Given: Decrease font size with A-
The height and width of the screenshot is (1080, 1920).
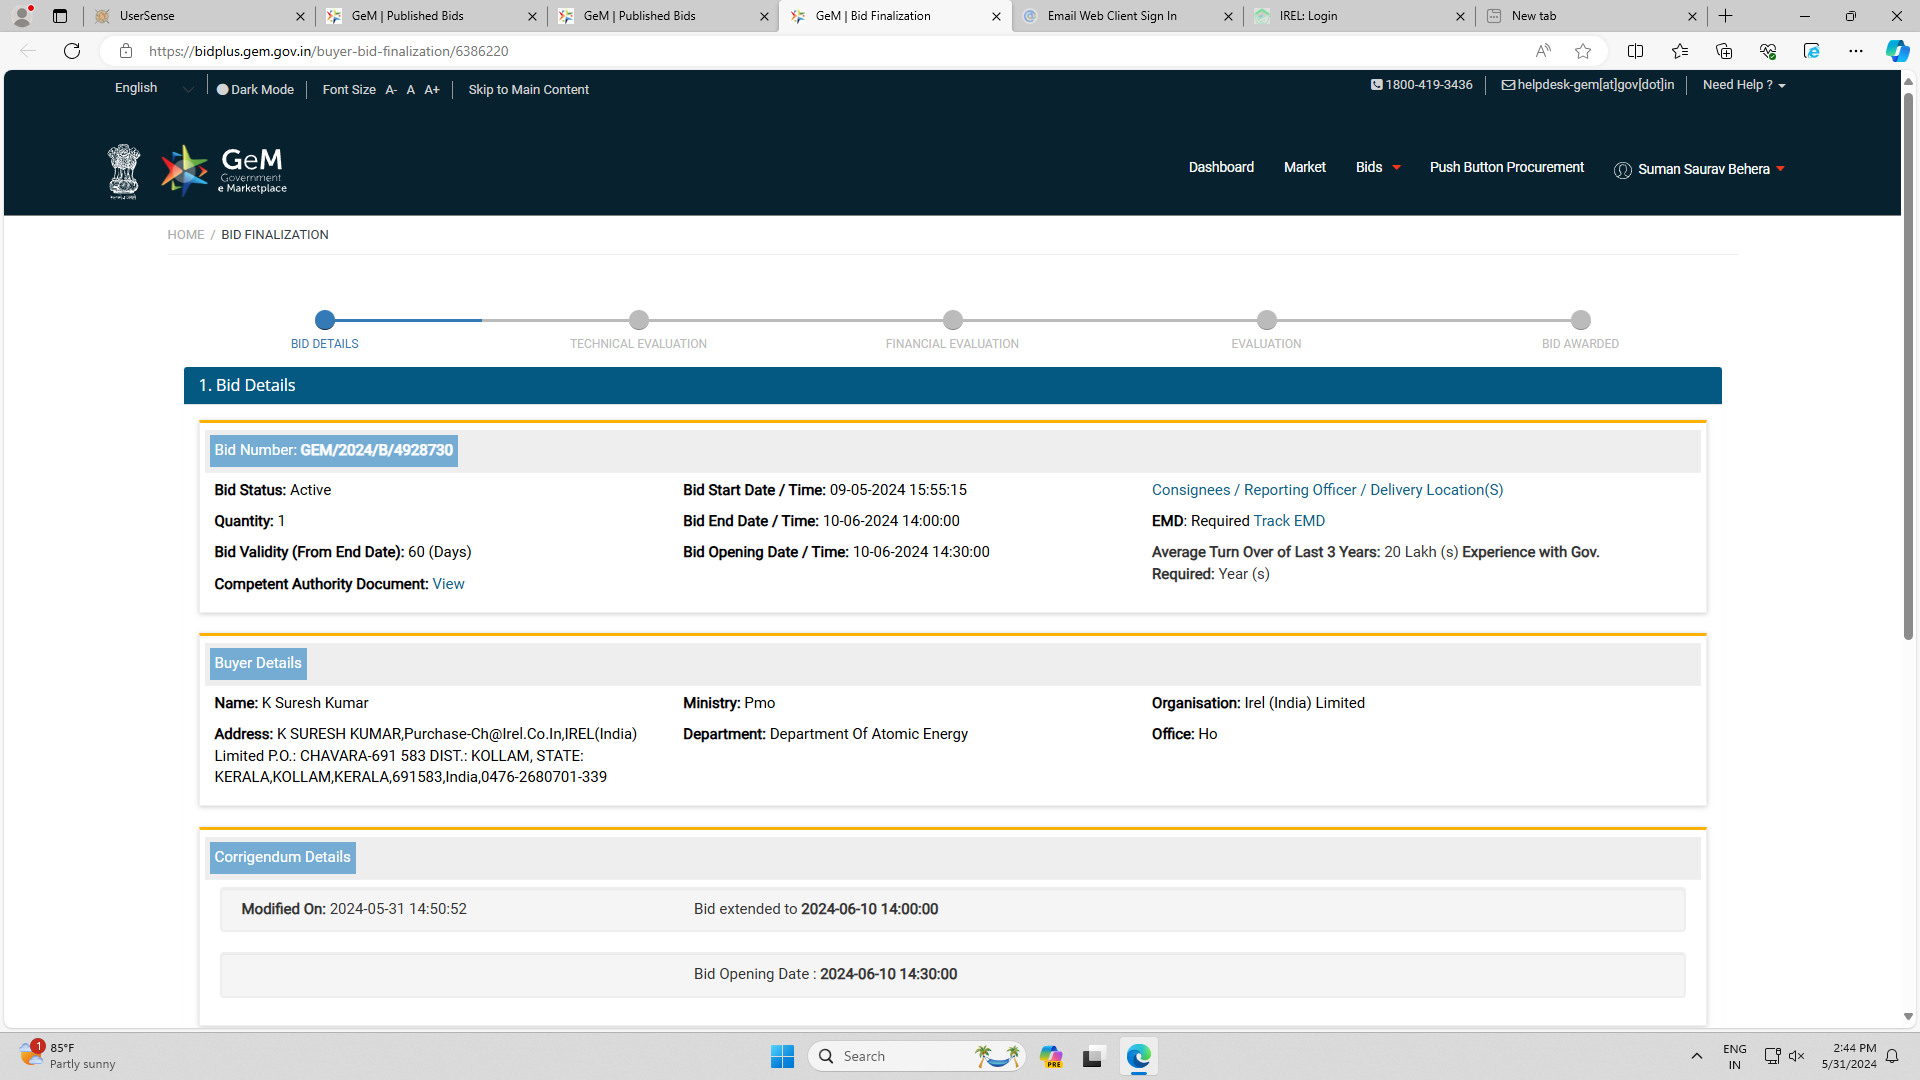Looking at the screenshot, I should [391, 90].
